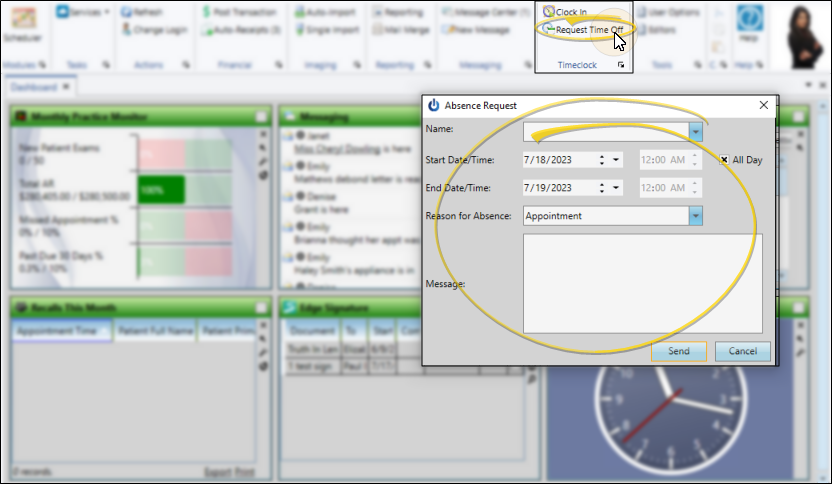Expand the Name dropdown list
The width and height of the screenshot is (832, 484).
point(696,131)
